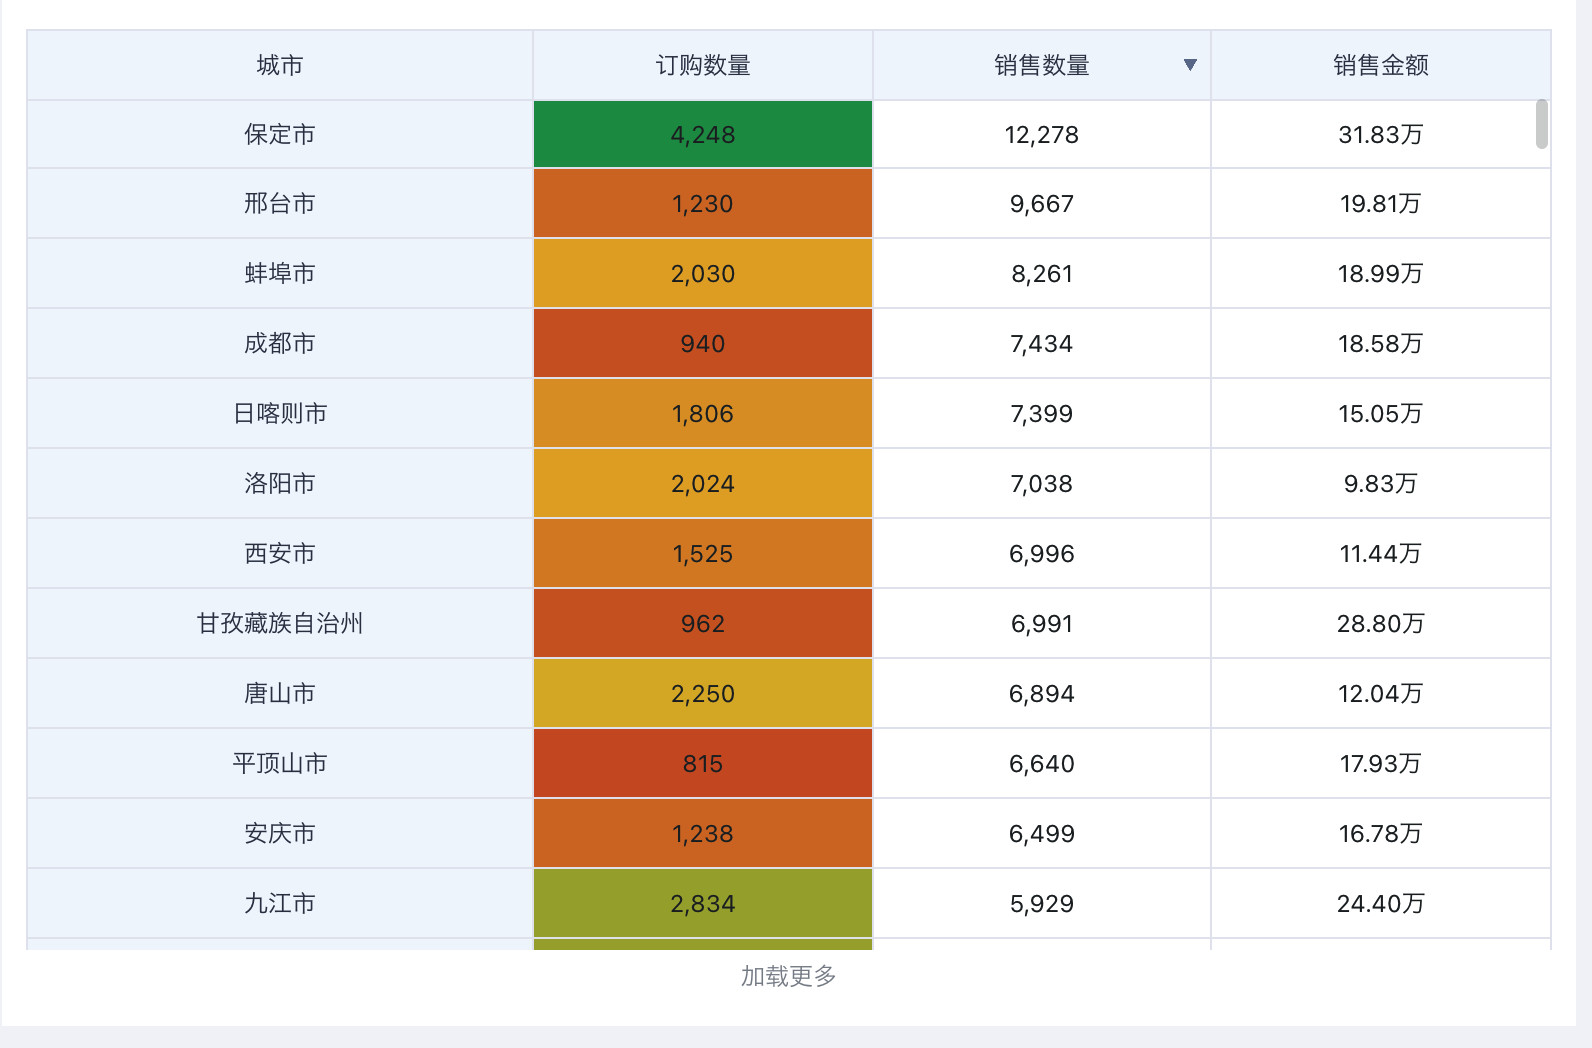Screen dimensions: 1592x1048
Task: Click the 甘孜藏族自治州 cell
Action: pos(280,624)
